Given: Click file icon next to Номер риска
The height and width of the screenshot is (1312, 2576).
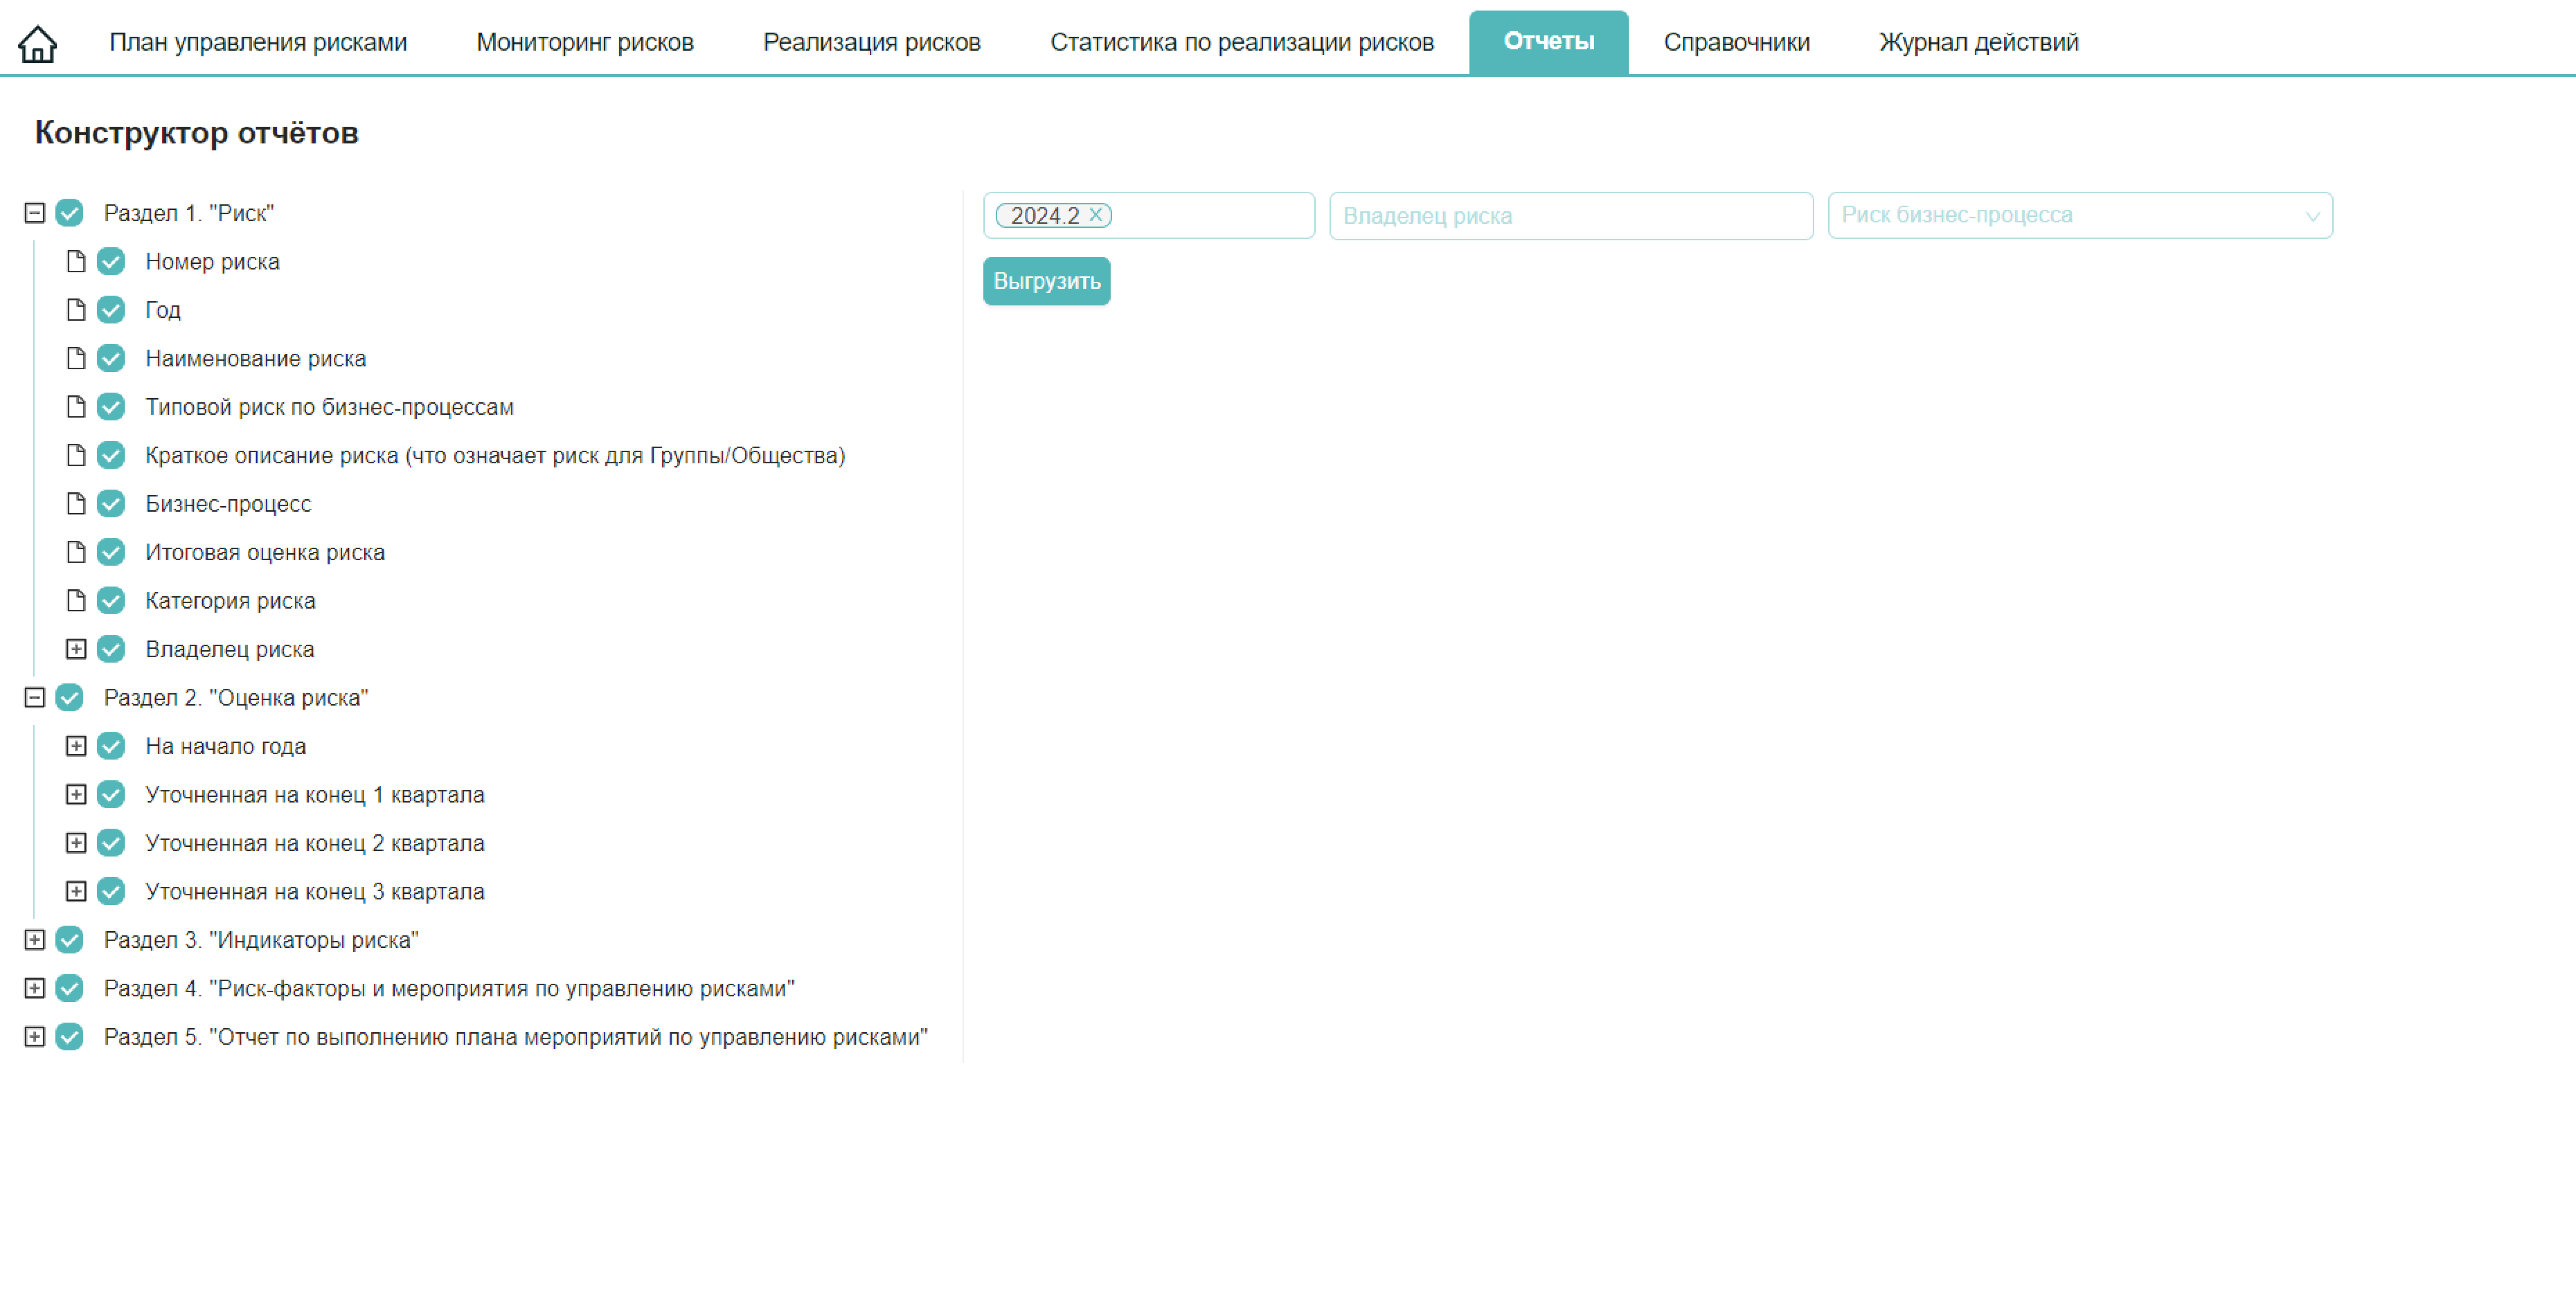Looking at the screenshot, I should tap(76, 262).
